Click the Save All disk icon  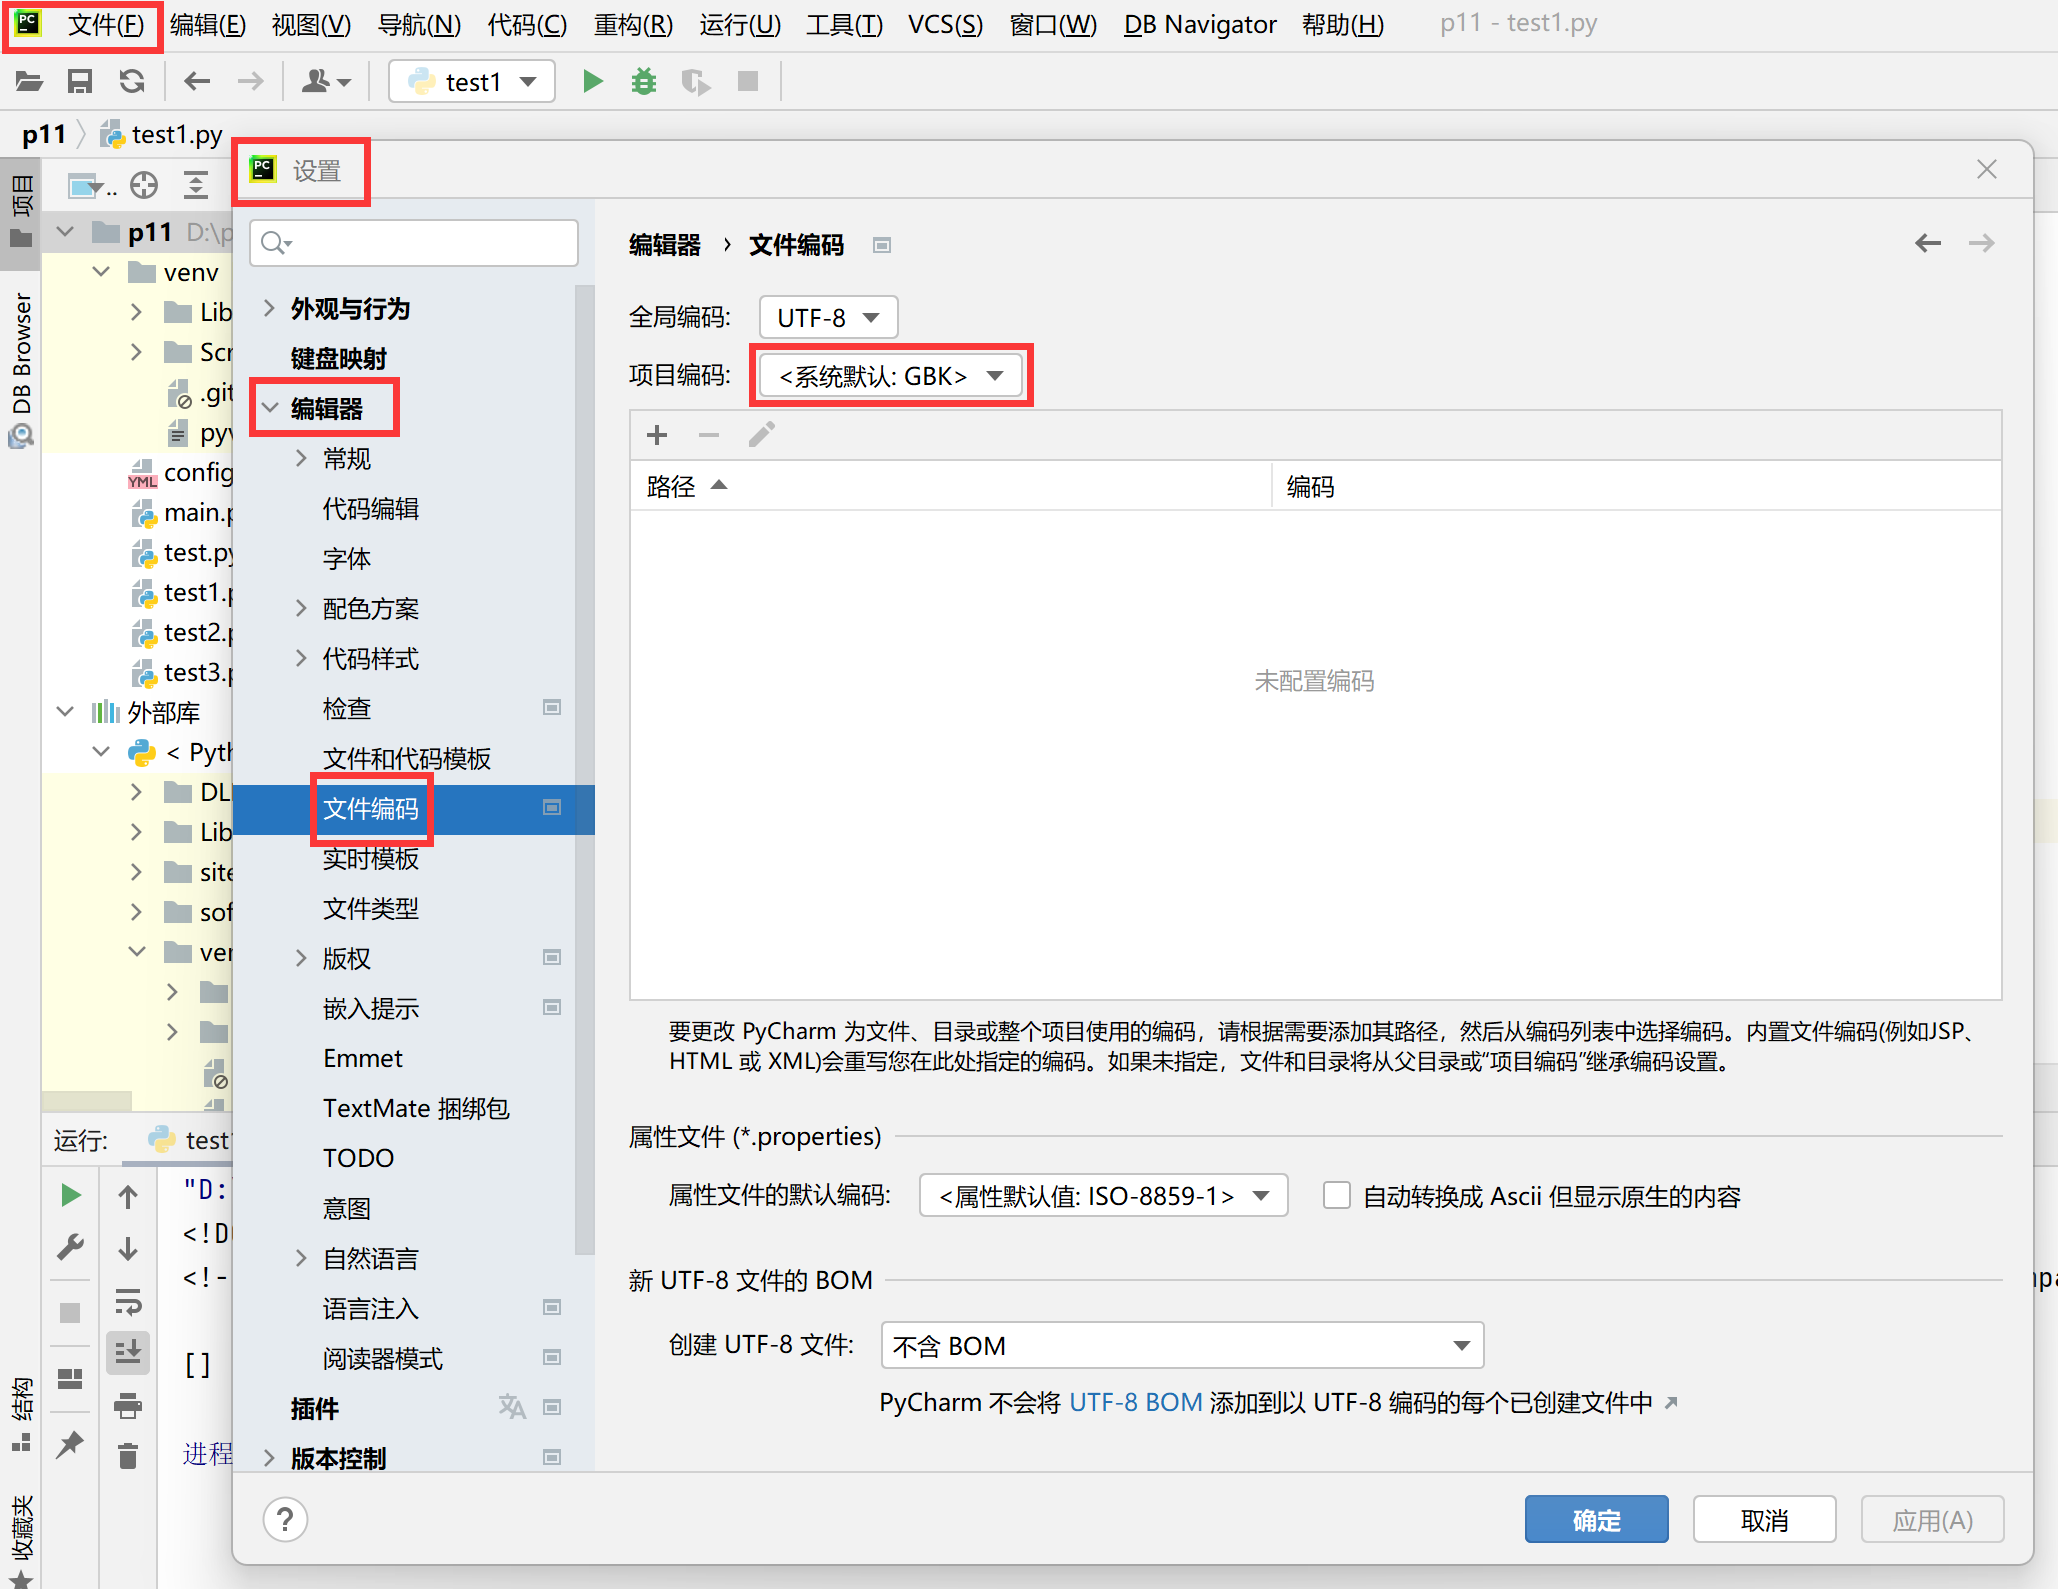click(80, 81)
